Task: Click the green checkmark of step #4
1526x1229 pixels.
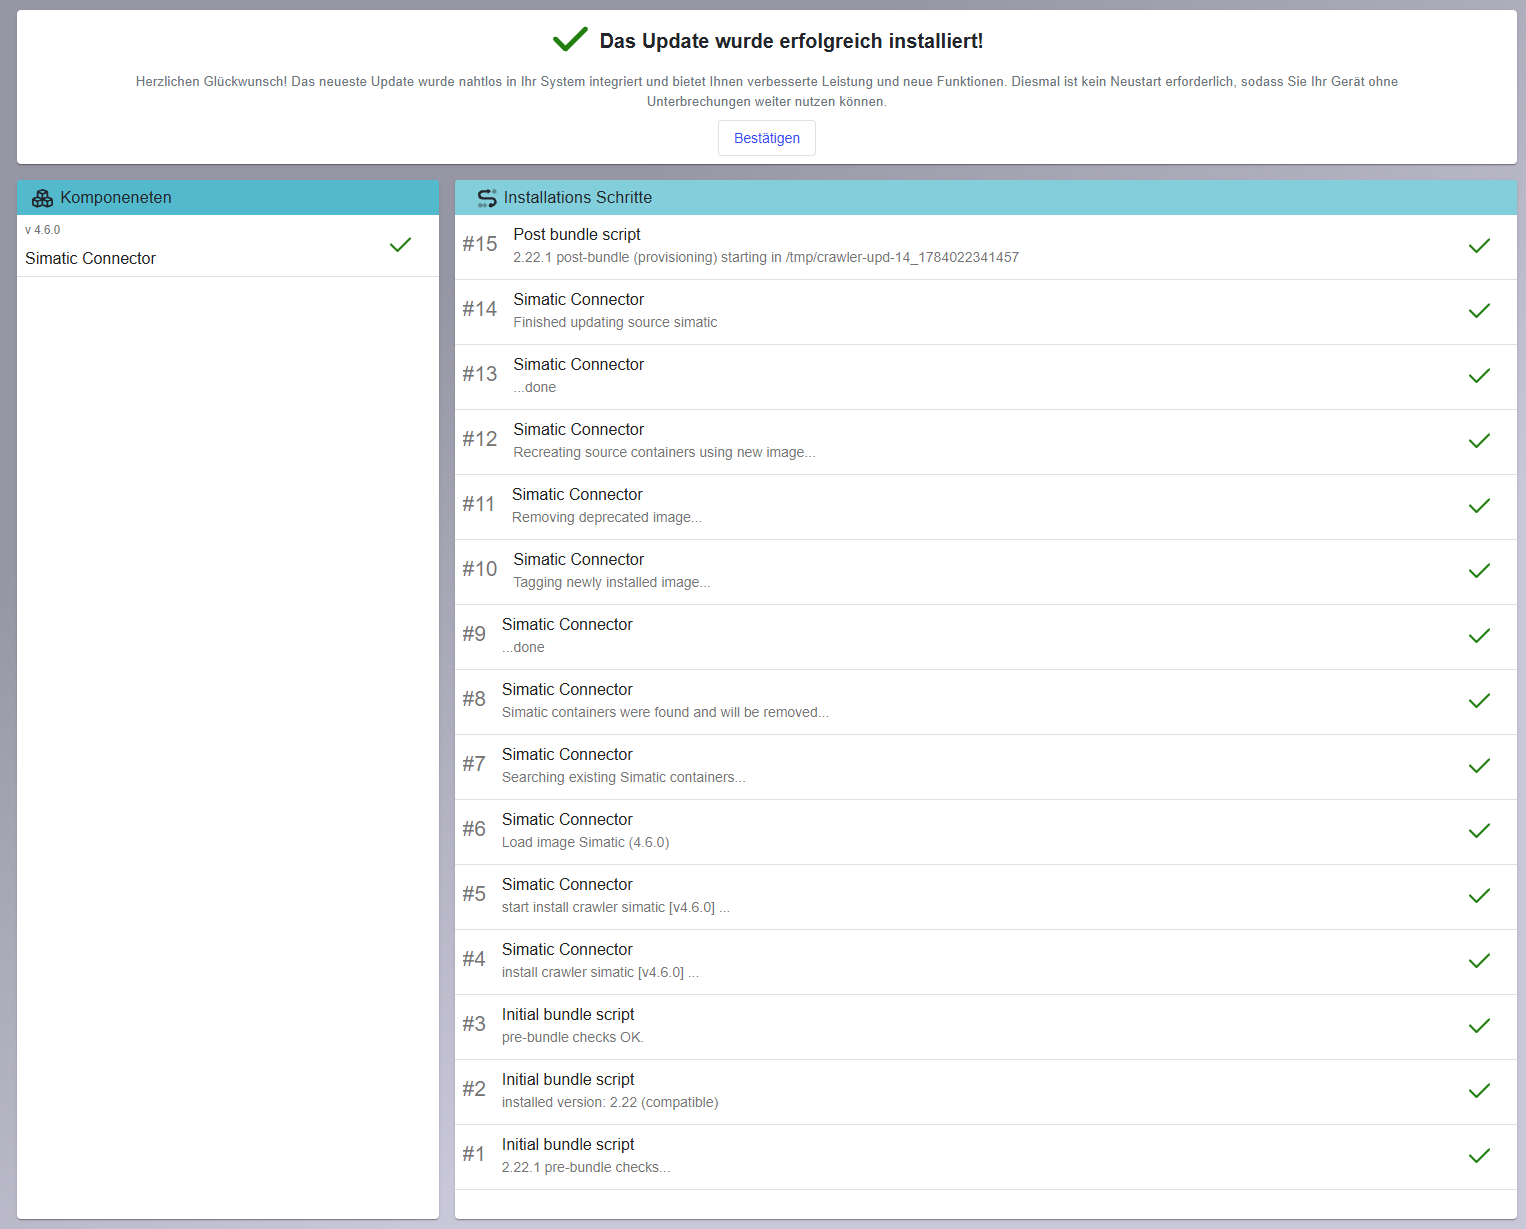Action: [x=1479, y=961]
